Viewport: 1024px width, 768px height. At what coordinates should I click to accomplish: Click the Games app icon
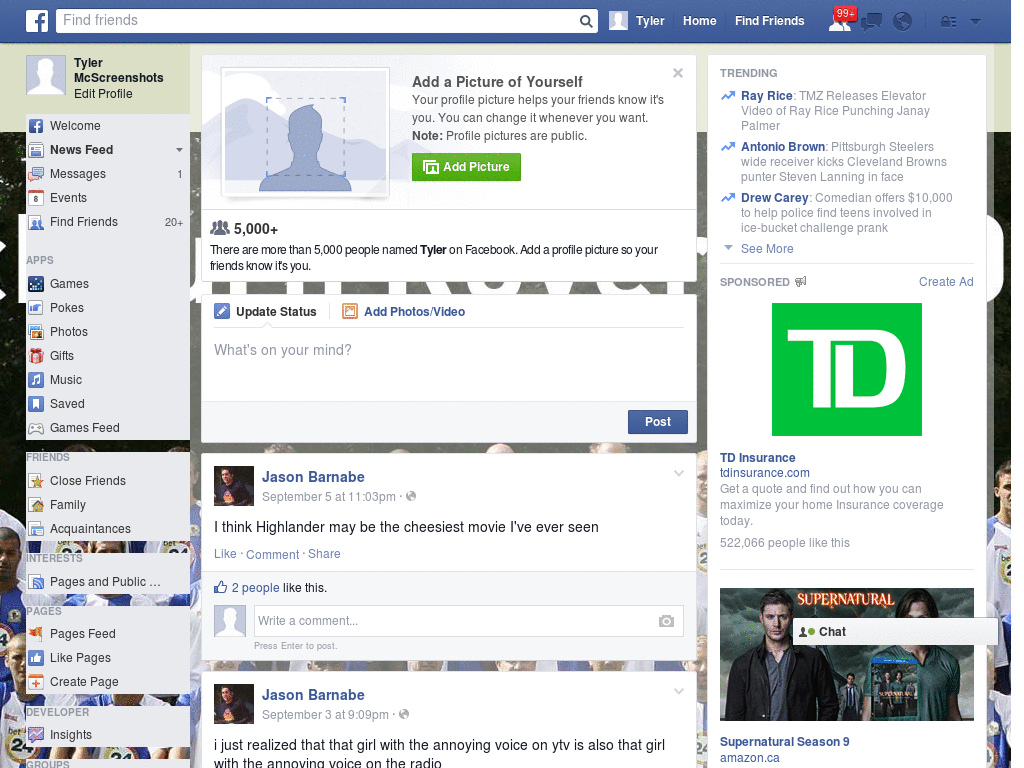click(x=36, y=284)
